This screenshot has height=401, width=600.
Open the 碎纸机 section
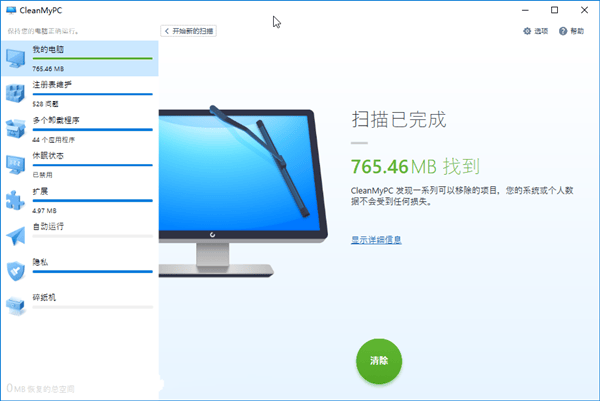pyautogui.click(x=80, y=306)
